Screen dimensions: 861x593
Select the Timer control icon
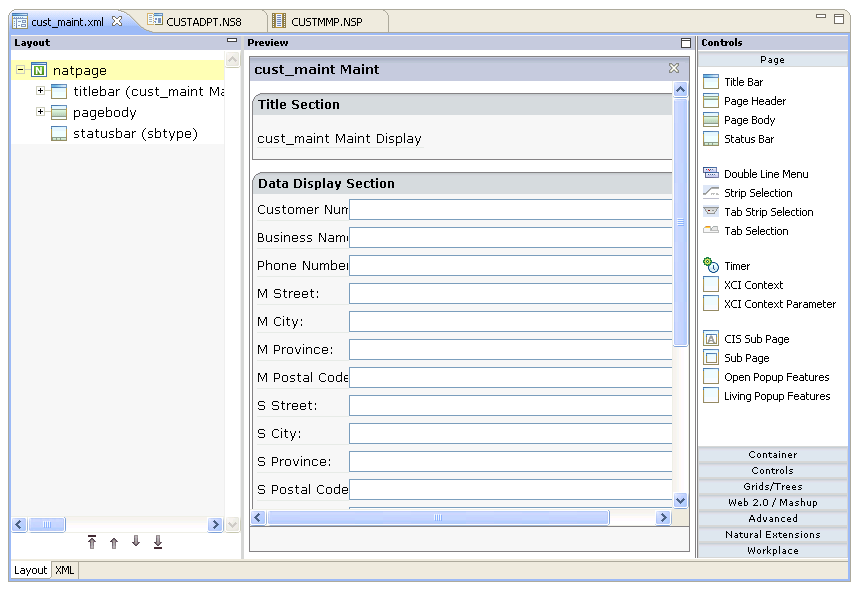[711, 266]
